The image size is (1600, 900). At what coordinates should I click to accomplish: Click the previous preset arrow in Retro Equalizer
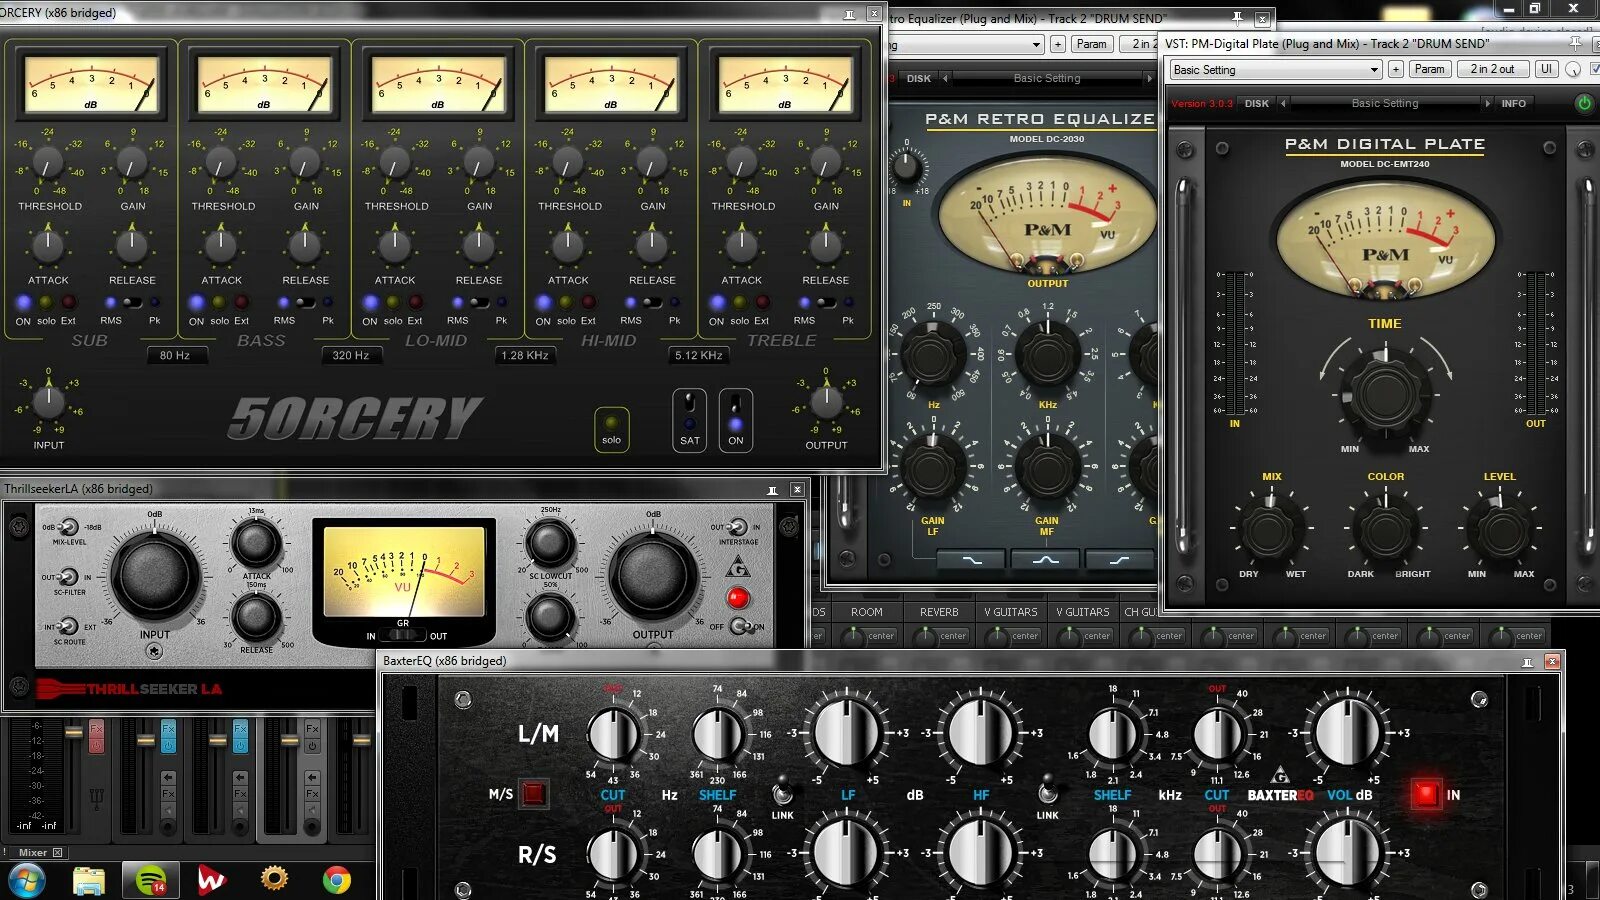[x=945, y=78]
